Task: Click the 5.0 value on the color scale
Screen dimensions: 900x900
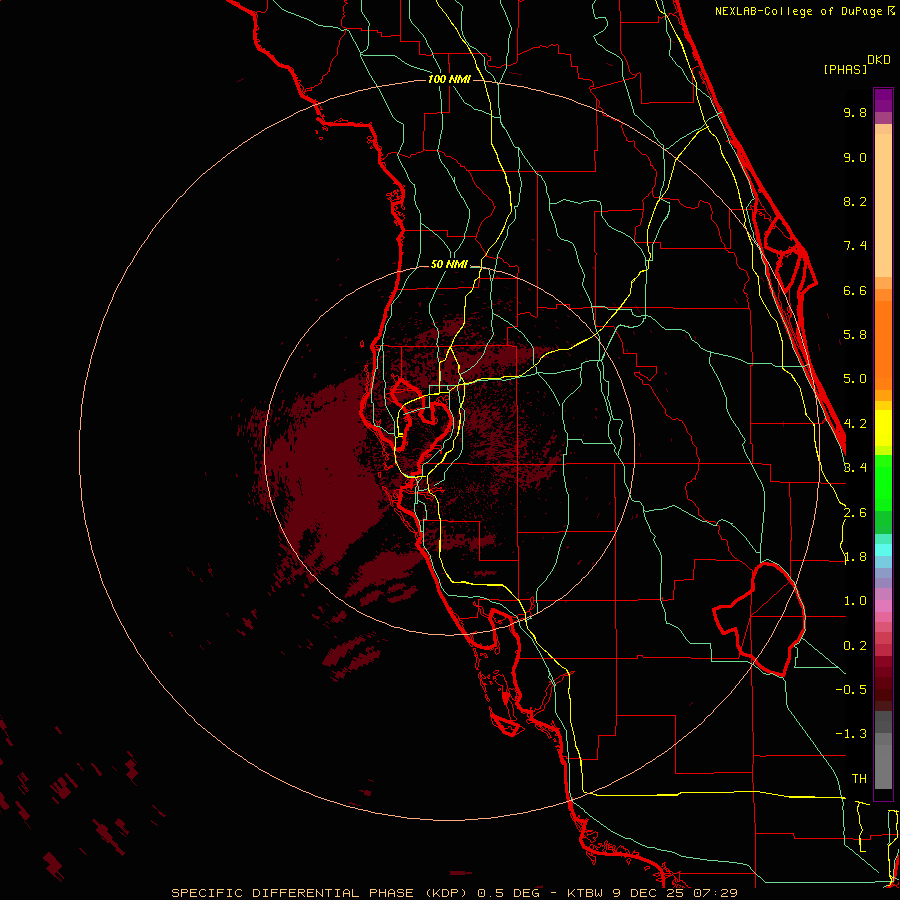Action: (855, 379)
